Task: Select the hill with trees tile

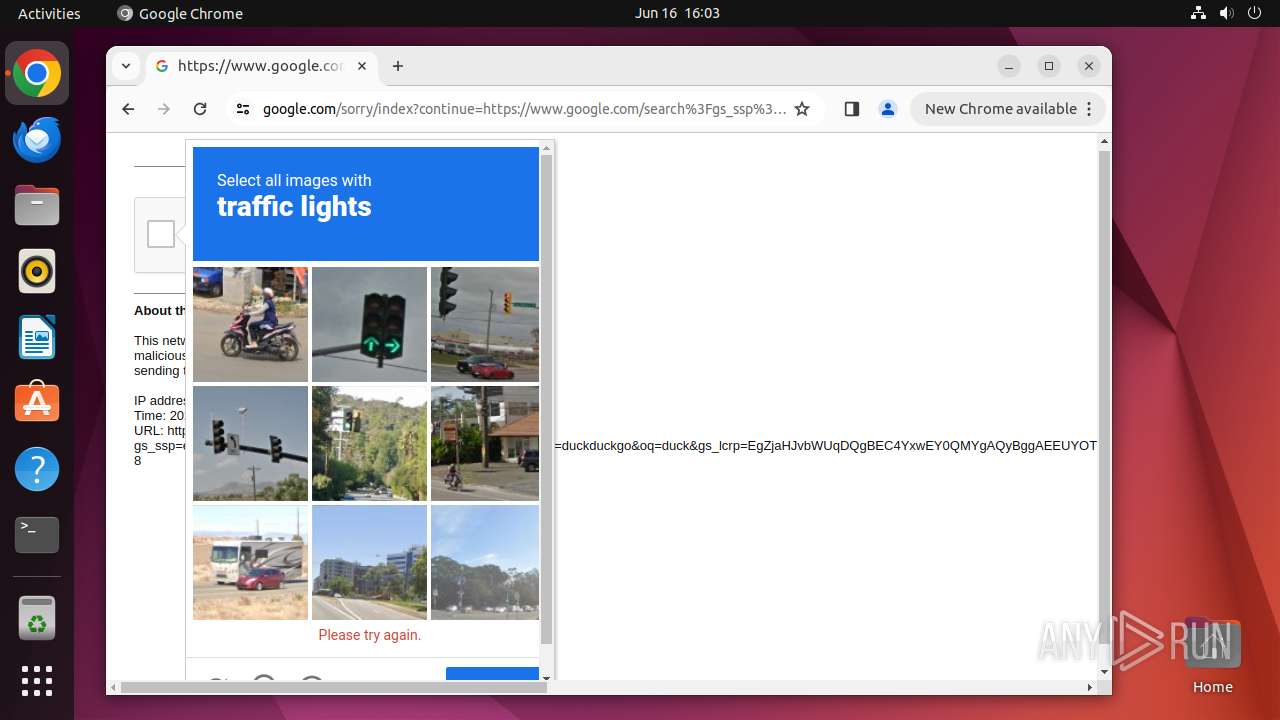Action: [485, 562]
